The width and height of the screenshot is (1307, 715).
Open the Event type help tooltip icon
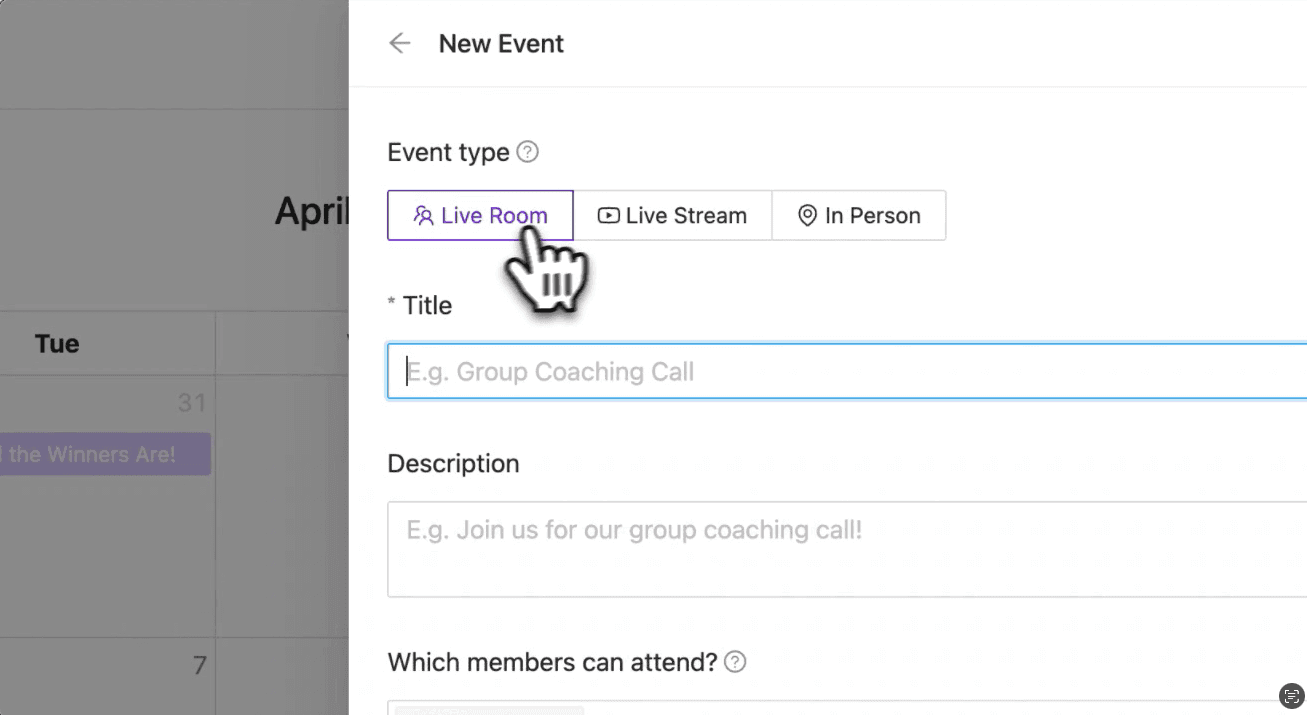tap(528, 152)
